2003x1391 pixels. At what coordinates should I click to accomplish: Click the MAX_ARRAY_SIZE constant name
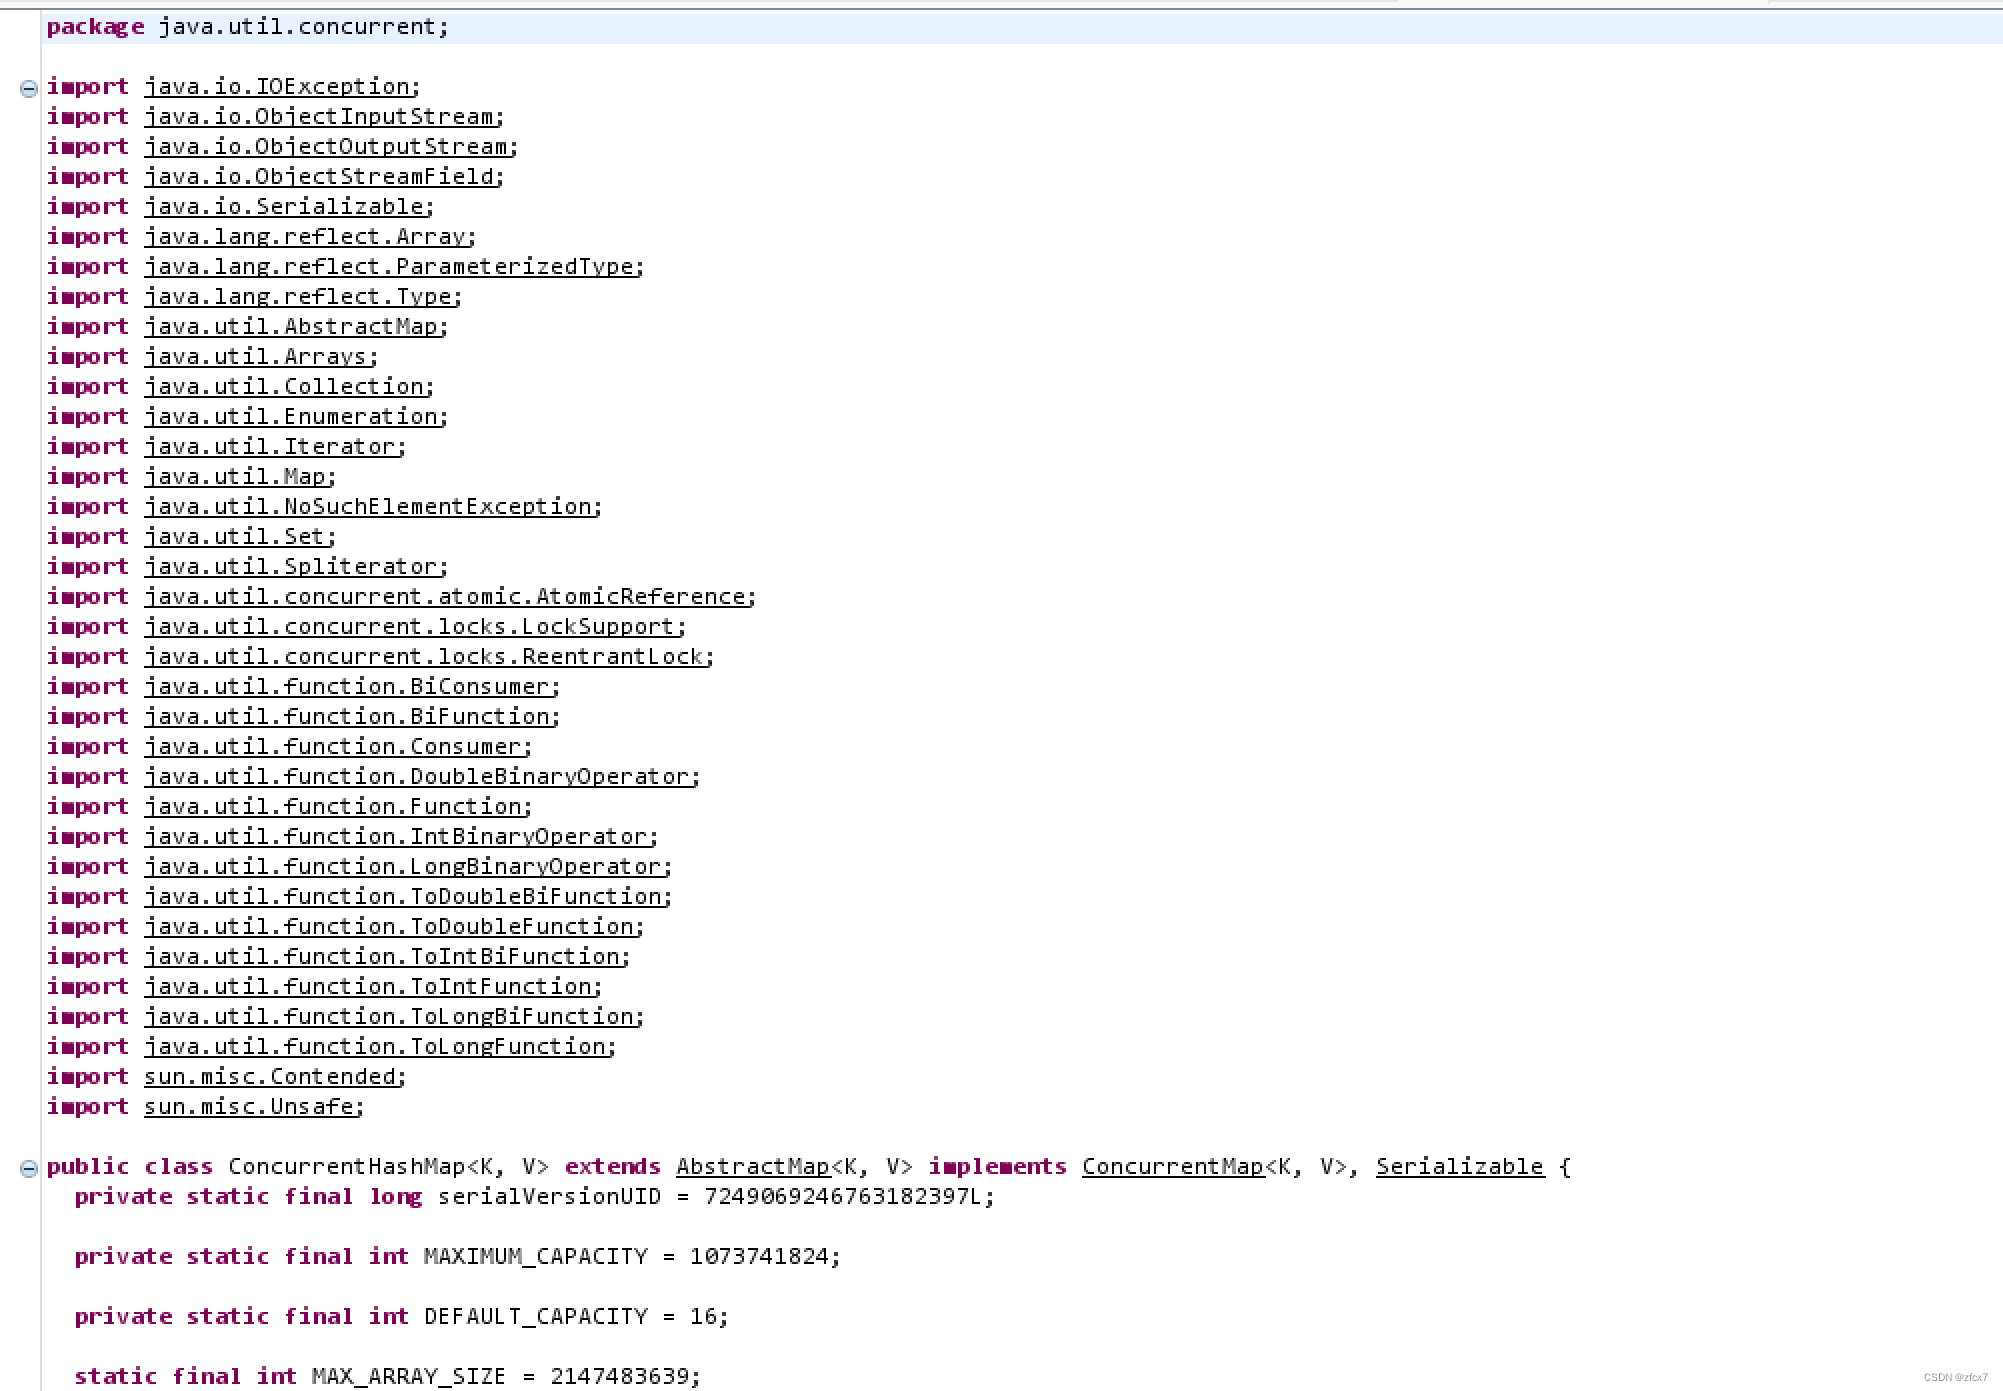click(408, 1377)
